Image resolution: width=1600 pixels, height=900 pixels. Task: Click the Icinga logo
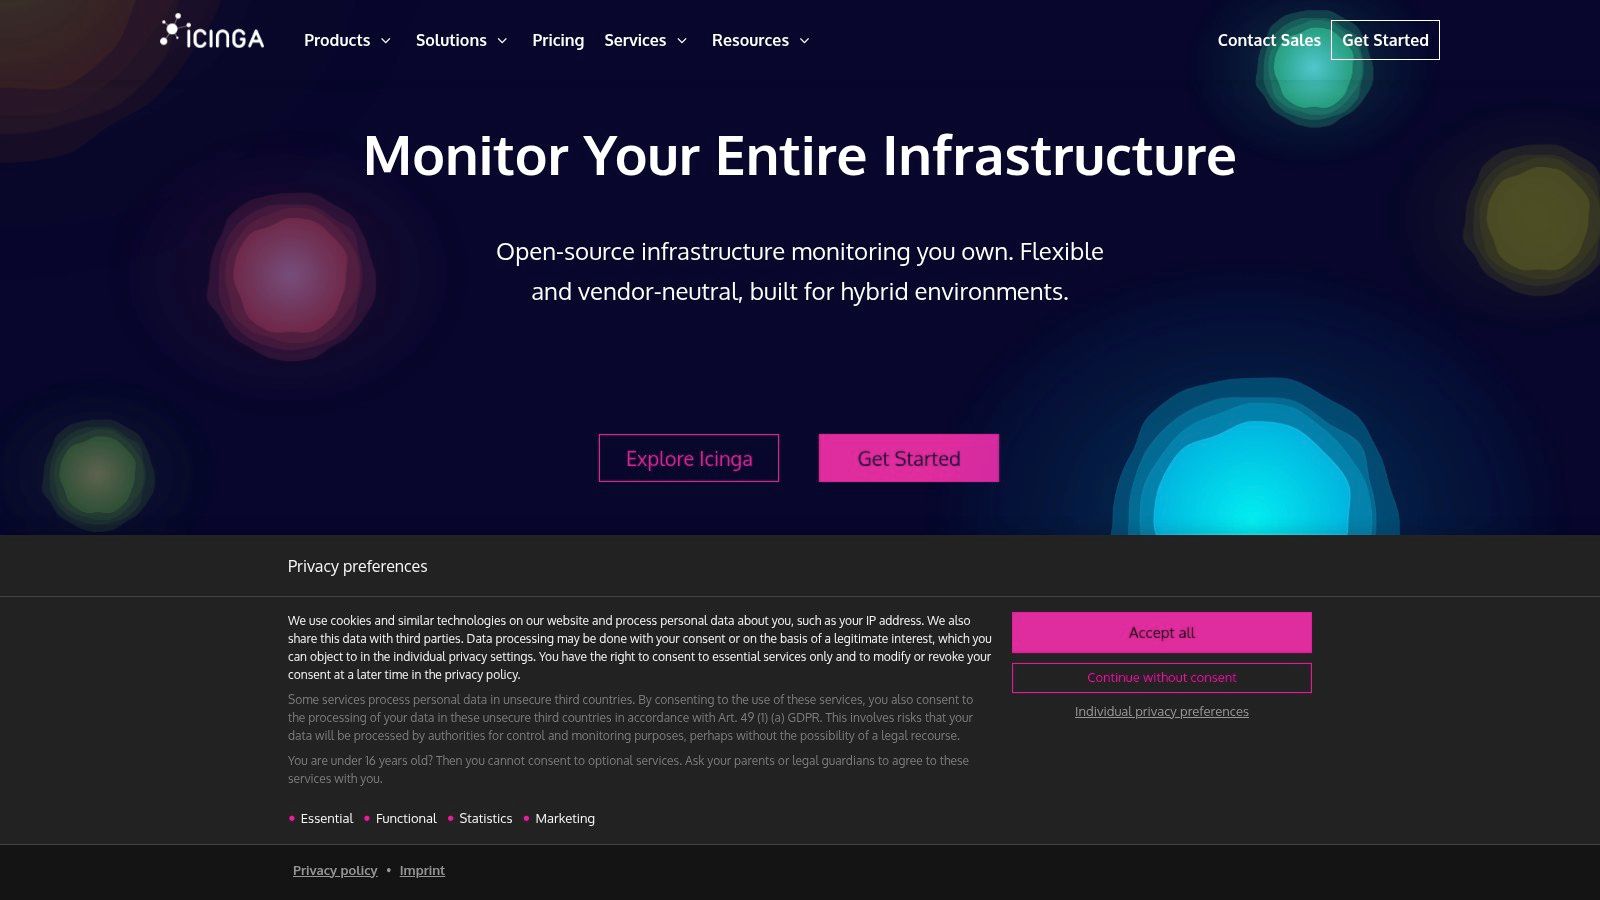(212, 32)
